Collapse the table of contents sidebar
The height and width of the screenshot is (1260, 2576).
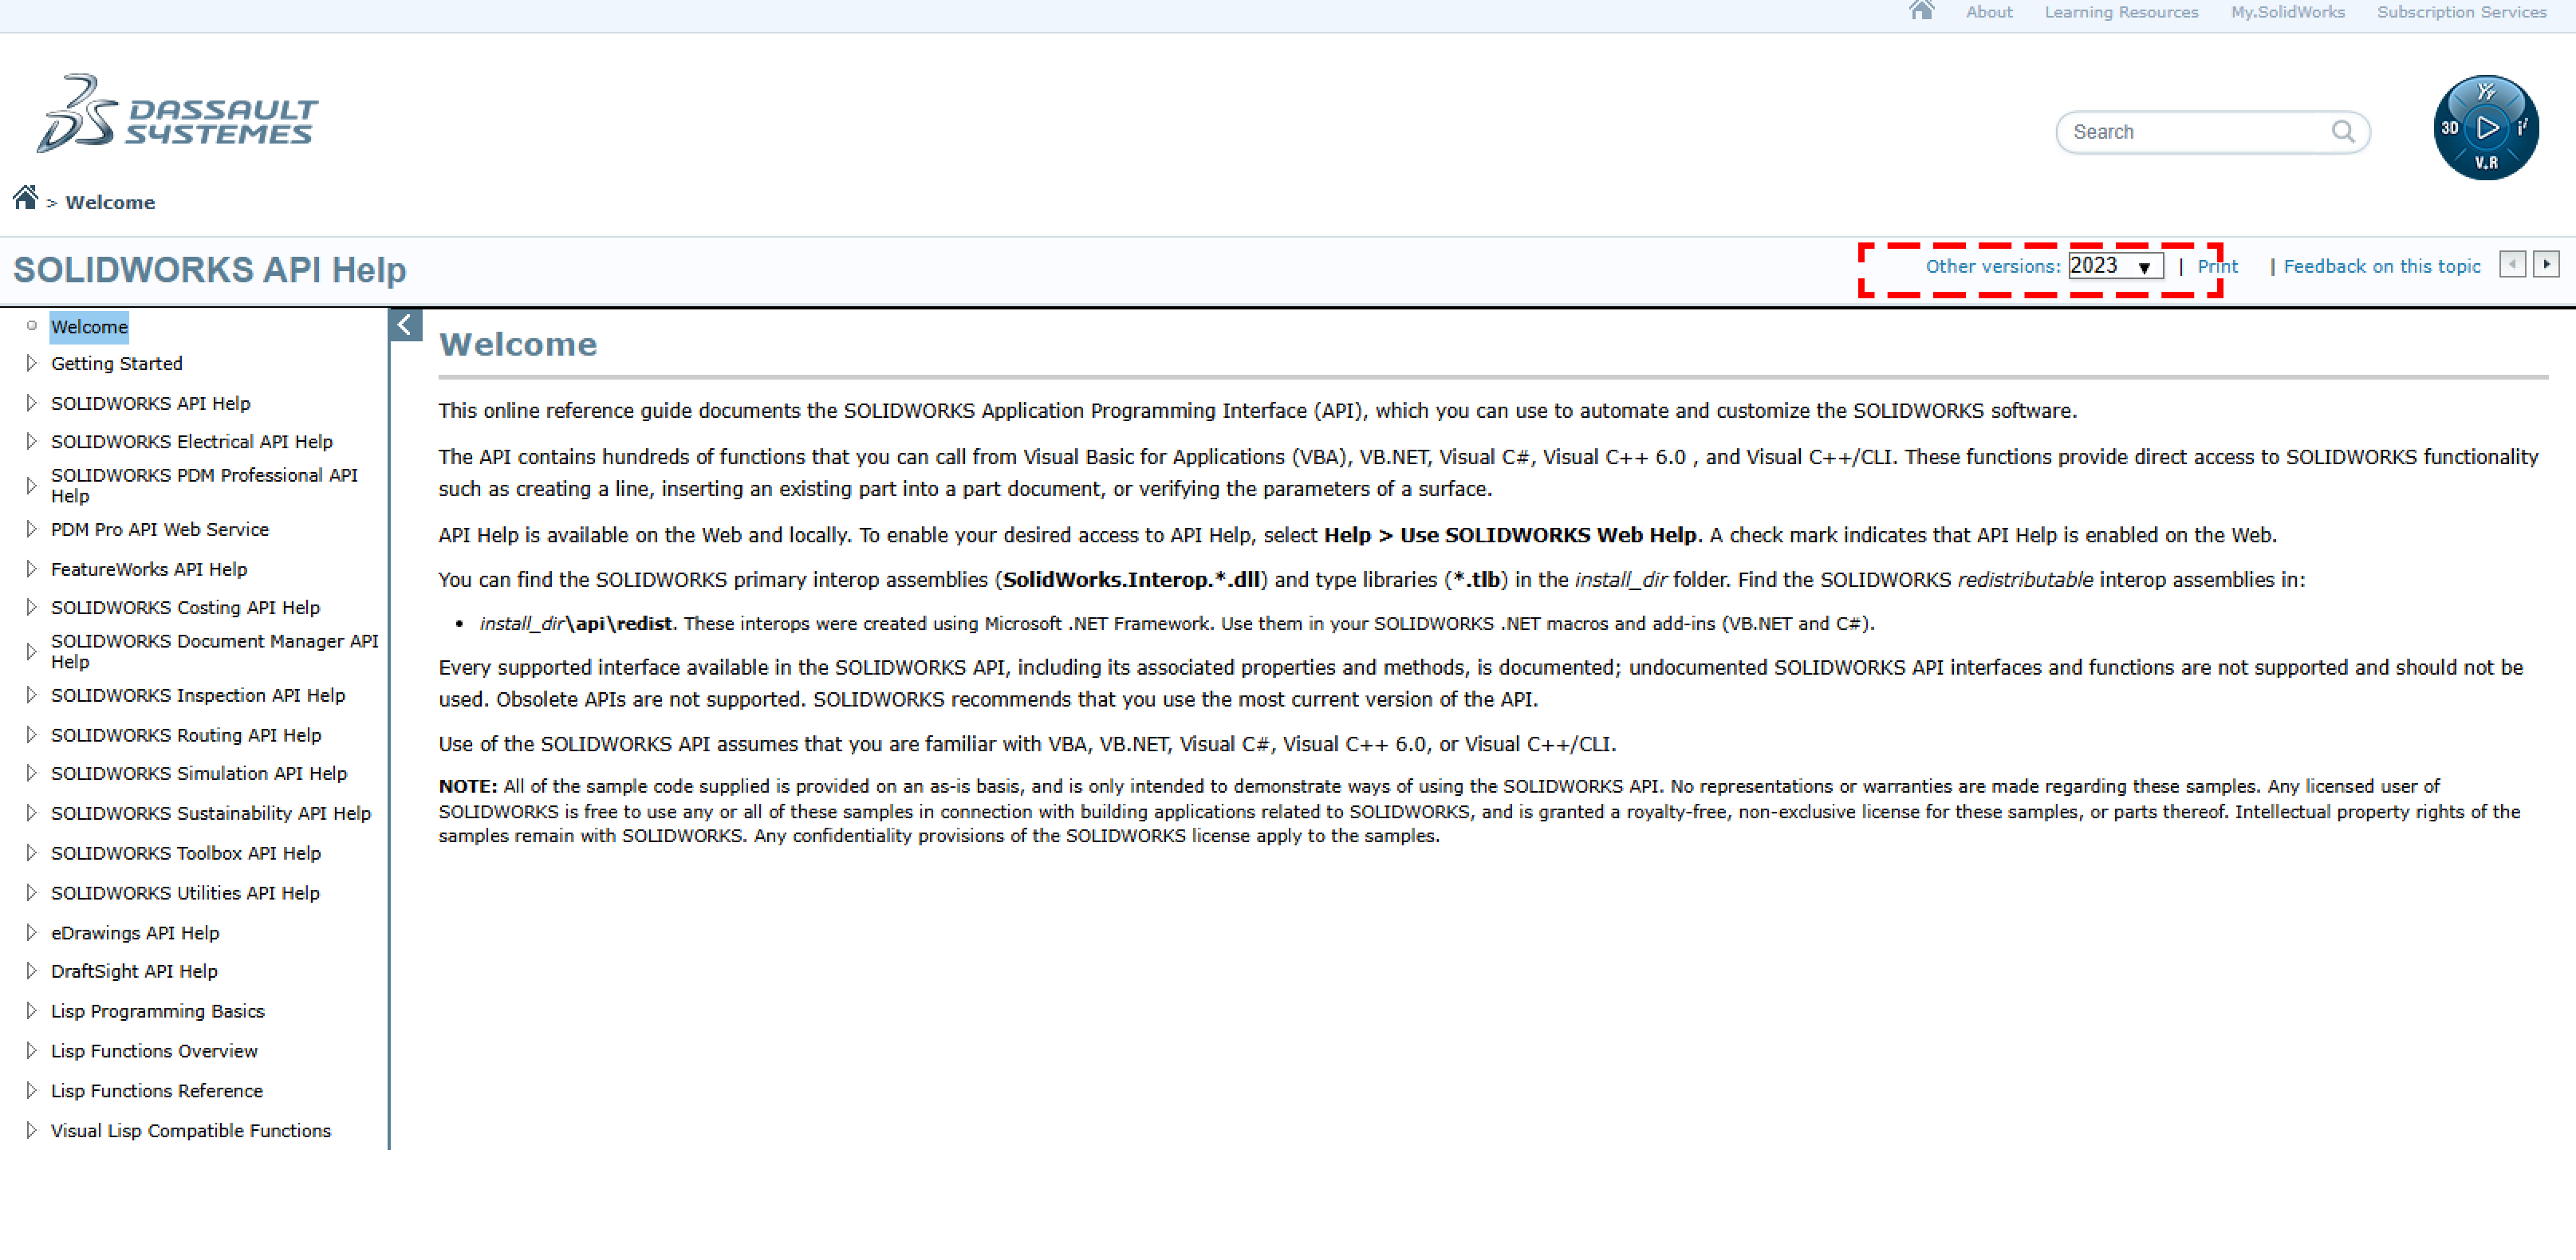[x=405, y=325]
